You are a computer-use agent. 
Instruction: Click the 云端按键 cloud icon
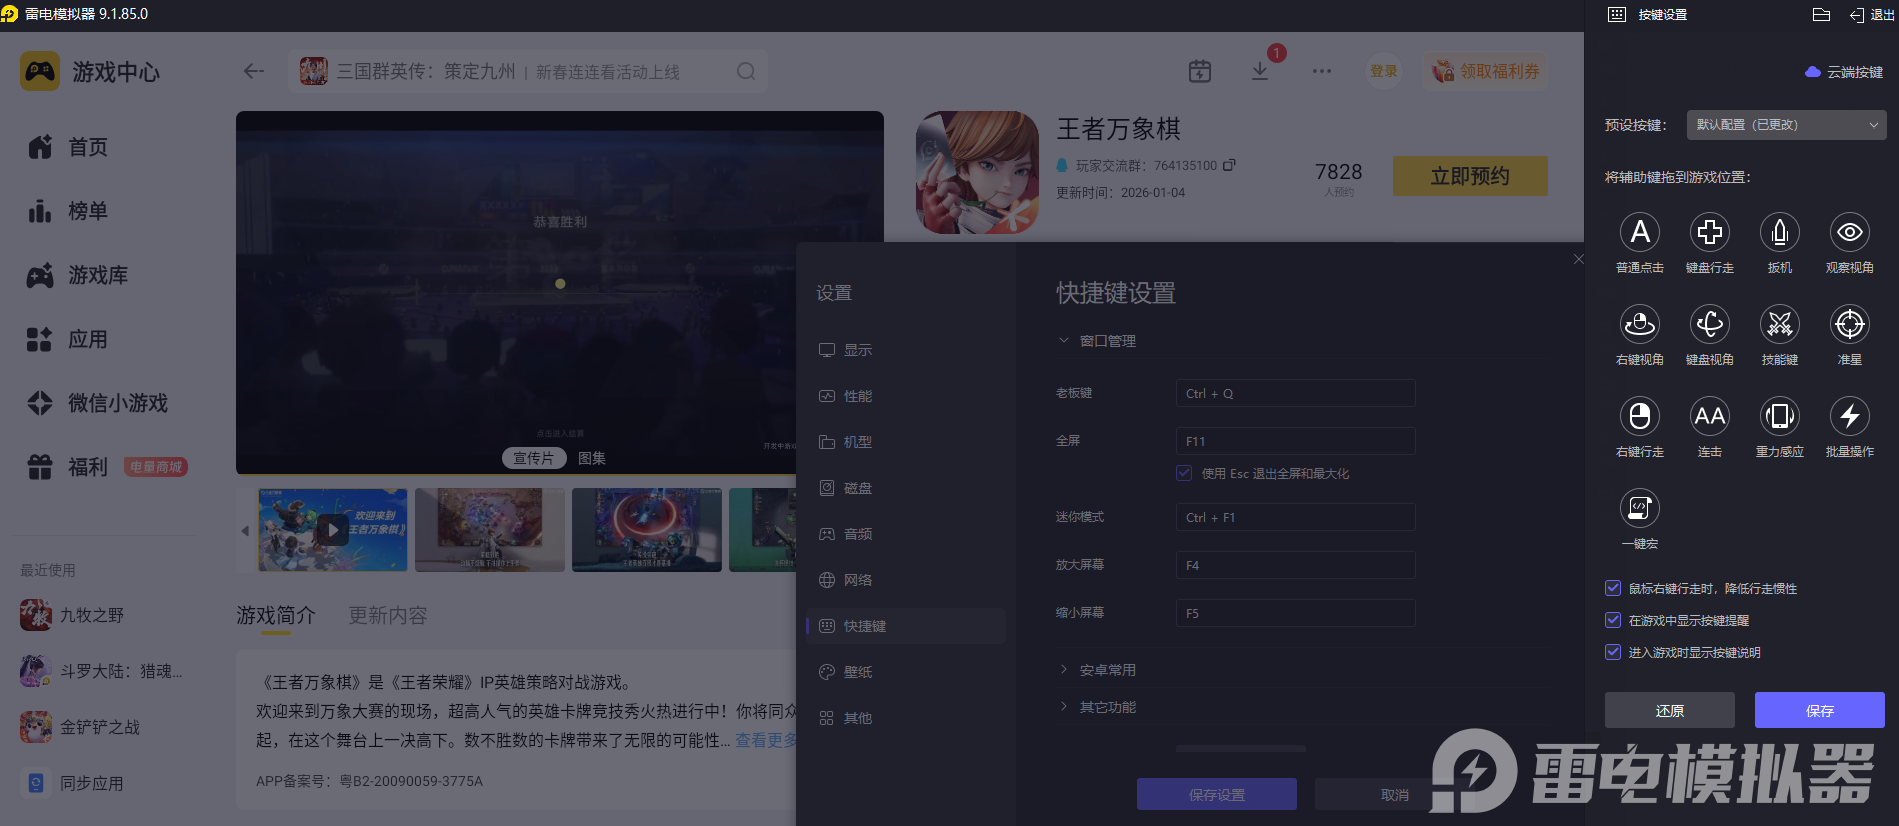tap(1812, 72)
